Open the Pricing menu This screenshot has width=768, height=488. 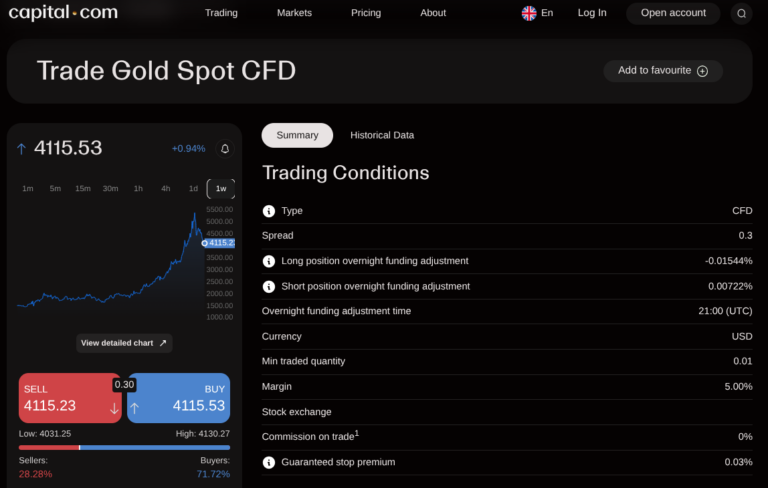366,13
